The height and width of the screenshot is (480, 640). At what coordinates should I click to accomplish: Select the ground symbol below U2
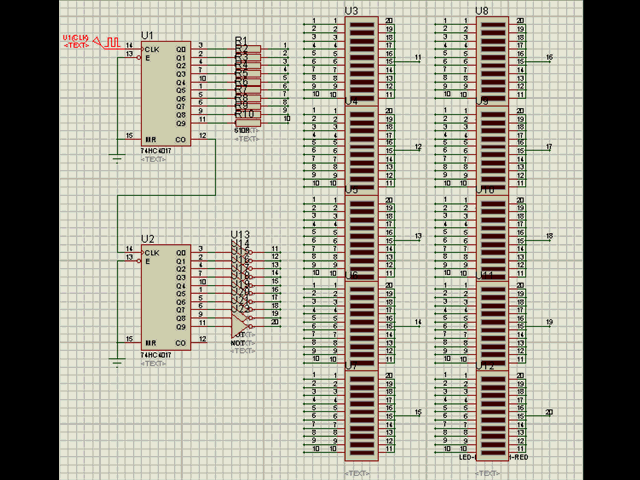coord(118,362)
